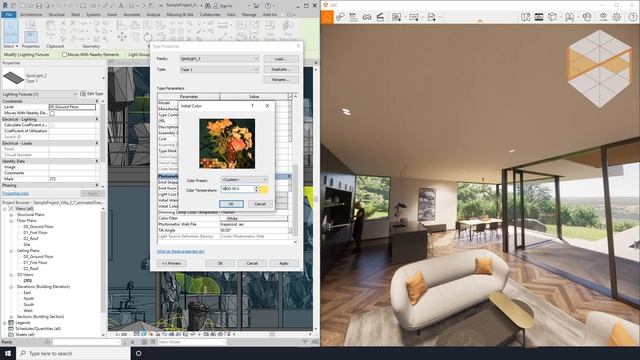Expand the Select dropdown under Modify
The height and width of the screenshot is (360, 640).
point(11,46)
